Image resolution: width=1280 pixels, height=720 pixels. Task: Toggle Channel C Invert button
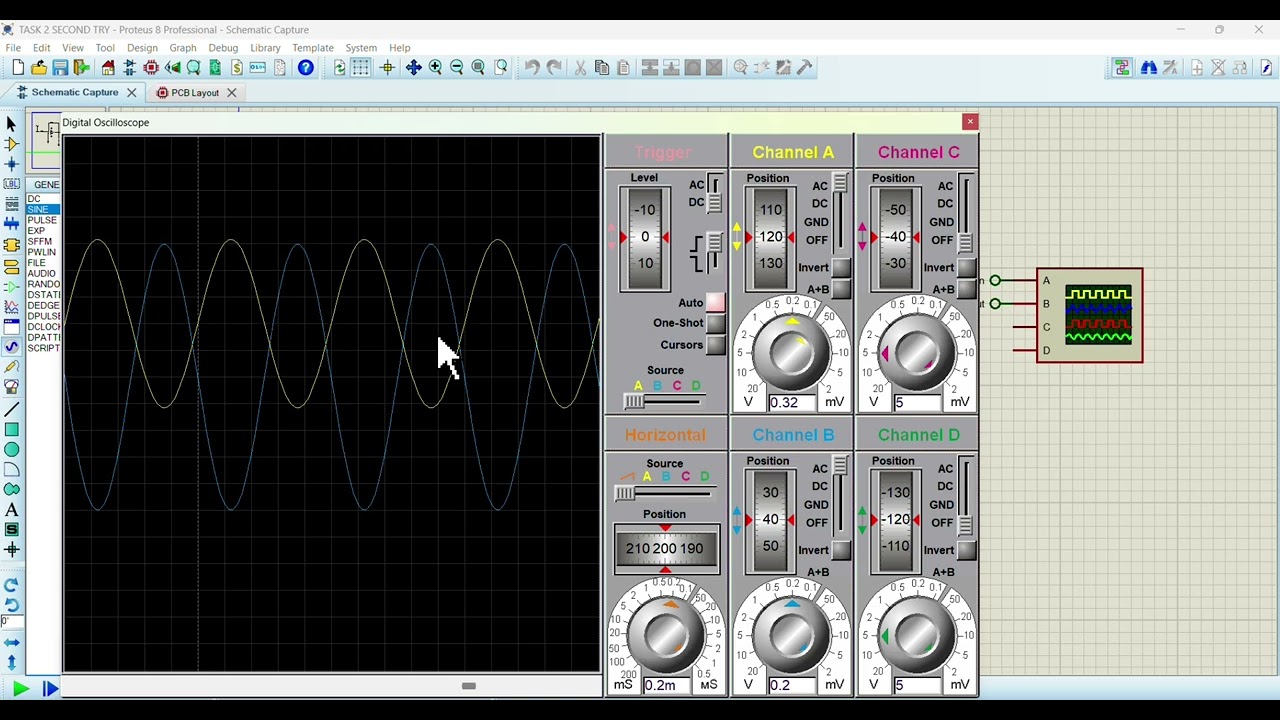point(966,268)
